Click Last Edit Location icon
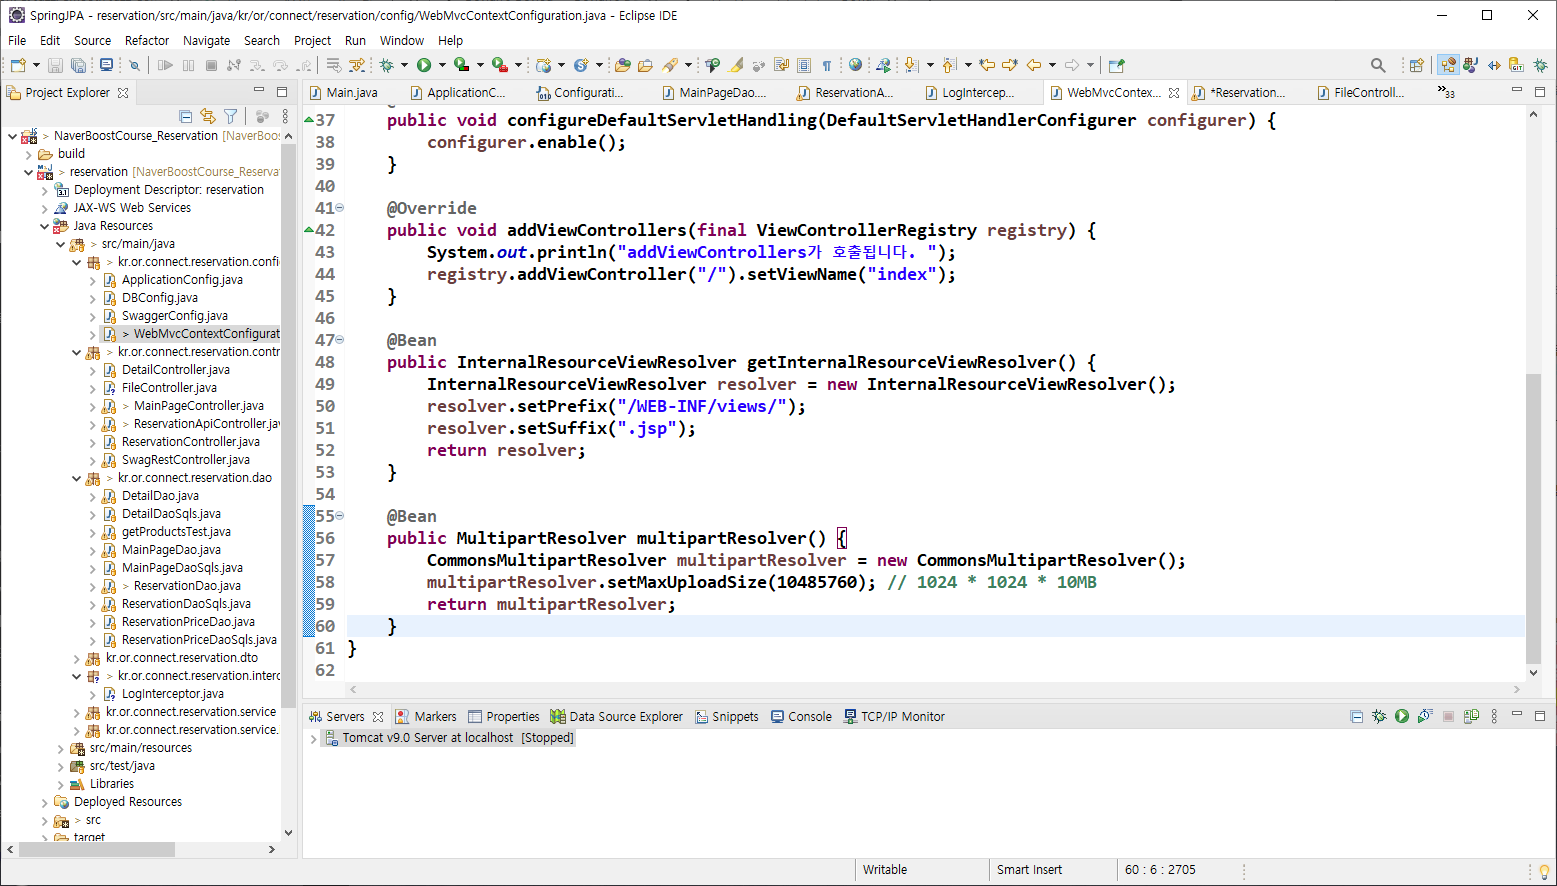Screen dimensions: 1557x886 pyautogui.click(x=987, y=65)
